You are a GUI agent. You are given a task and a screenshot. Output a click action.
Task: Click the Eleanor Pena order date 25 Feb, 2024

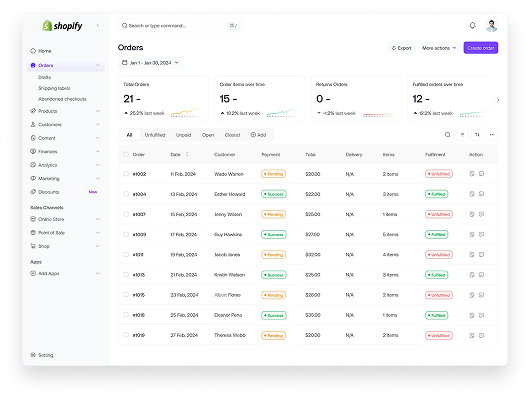[184, 315]
